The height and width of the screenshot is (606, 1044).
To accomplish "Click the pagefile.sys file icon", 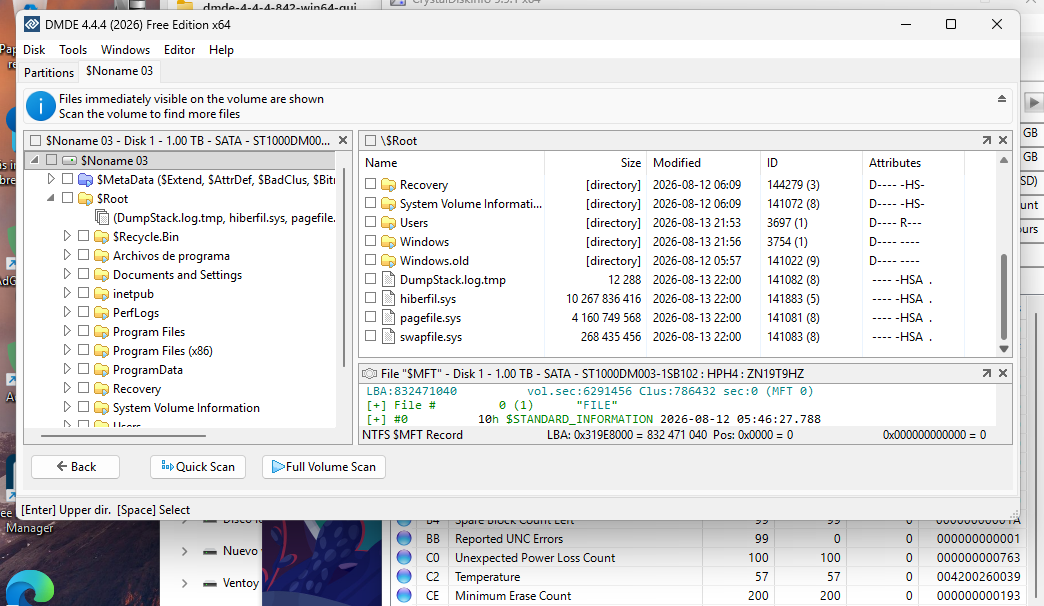I will pos(388,318).
